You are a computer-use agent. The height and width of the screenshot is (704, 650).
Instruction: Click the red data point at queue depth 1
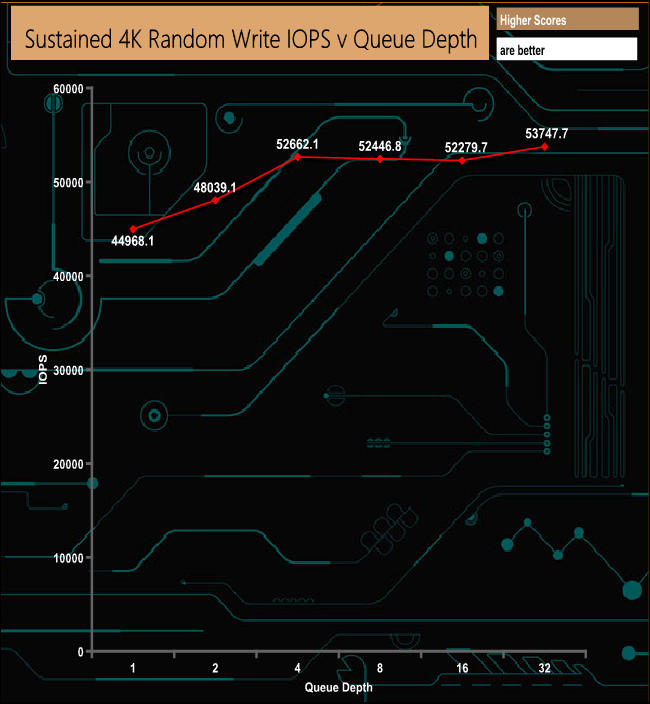133,229
